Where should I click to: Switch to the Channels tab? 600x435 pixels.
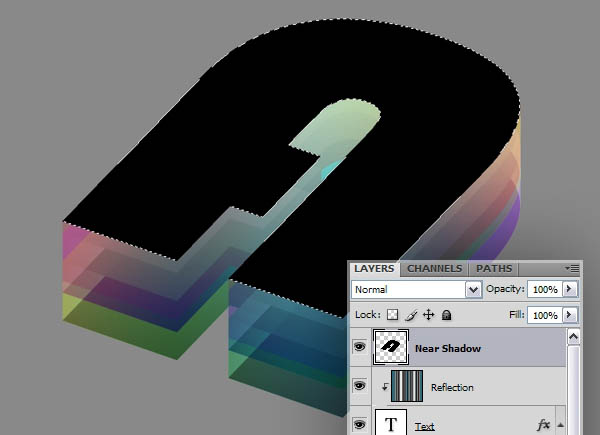(434, 269)
